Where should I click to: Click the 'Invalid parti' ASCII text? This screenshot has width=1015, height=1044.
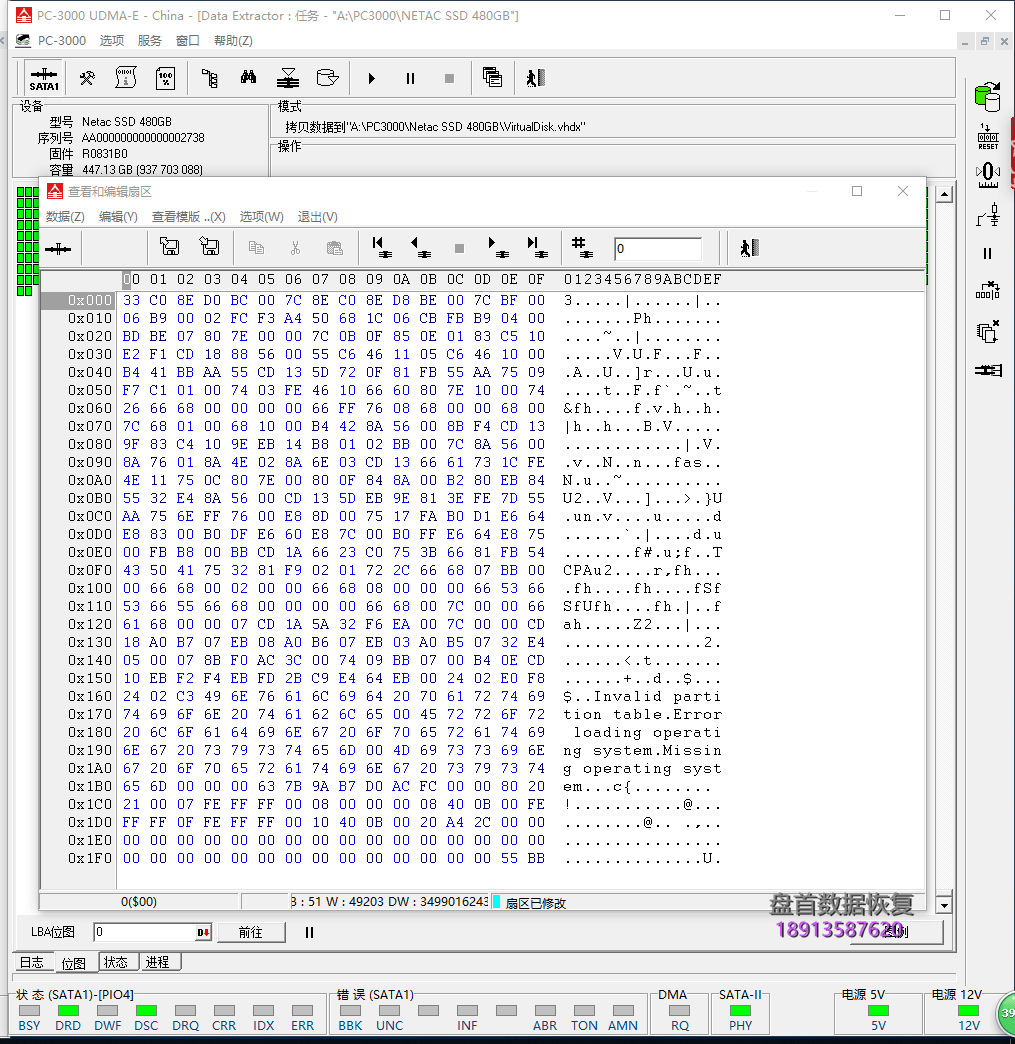point(657,696)
